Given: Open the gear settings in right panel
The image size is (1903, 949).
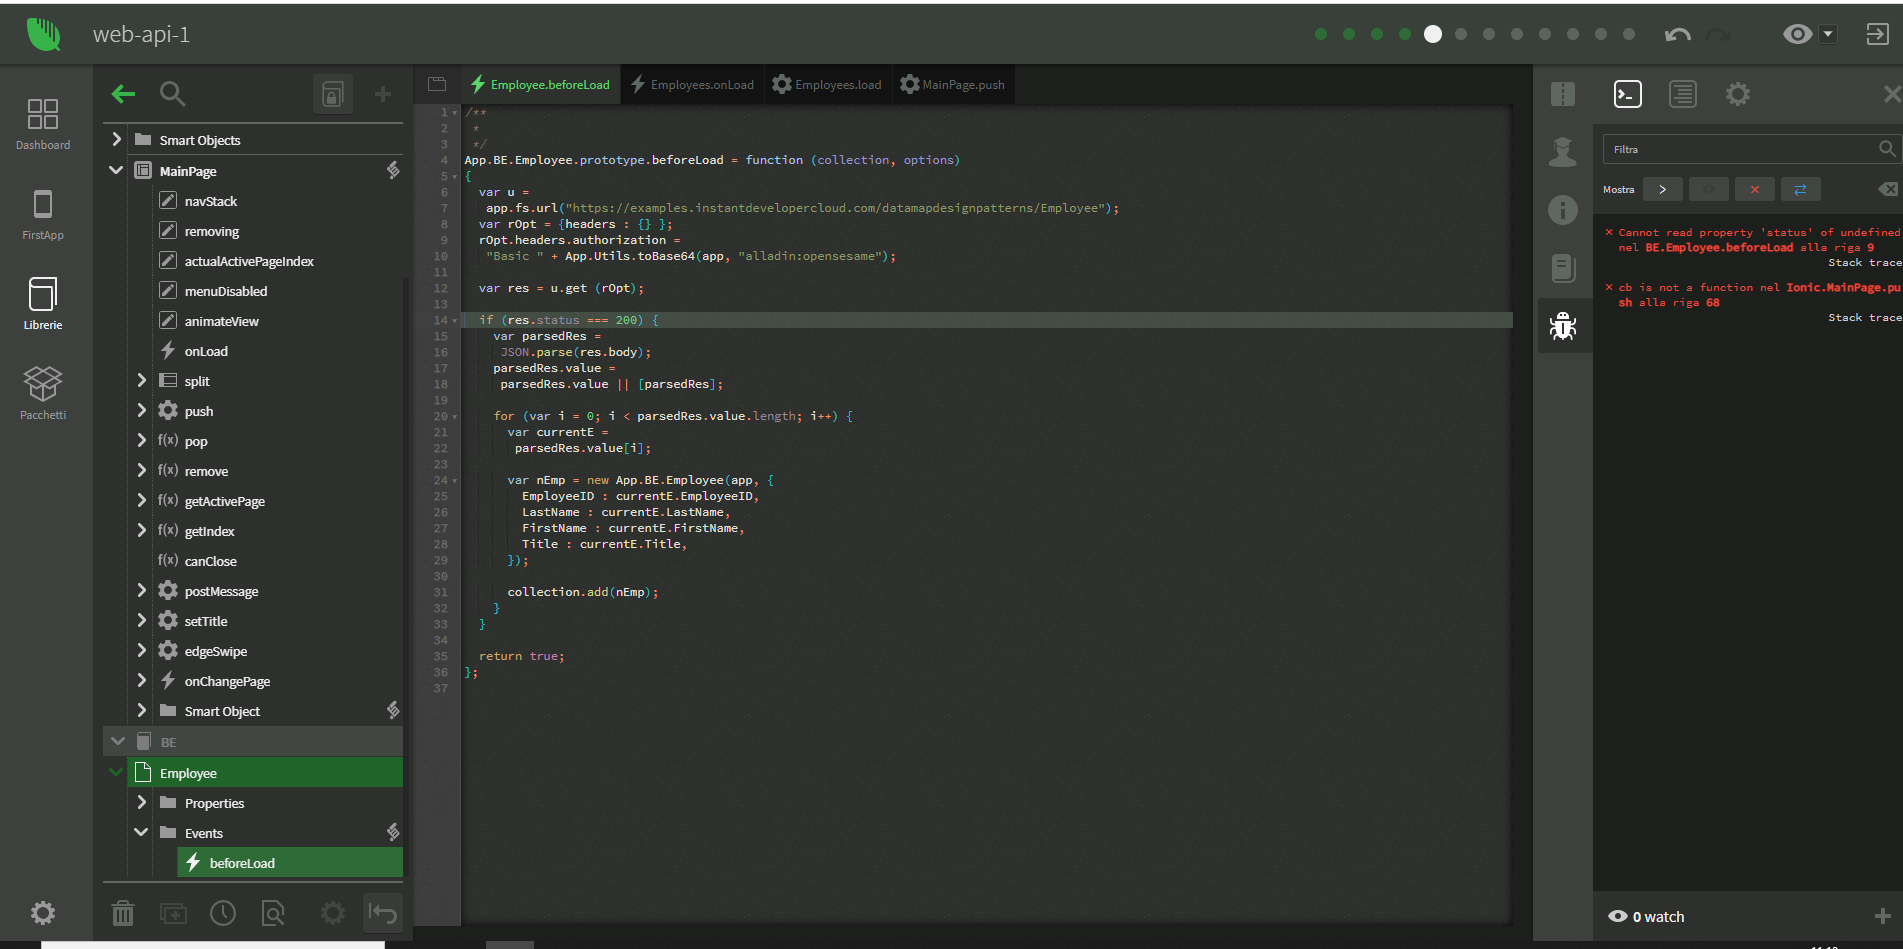Looking at the screenshot, I should point(1738,94).
